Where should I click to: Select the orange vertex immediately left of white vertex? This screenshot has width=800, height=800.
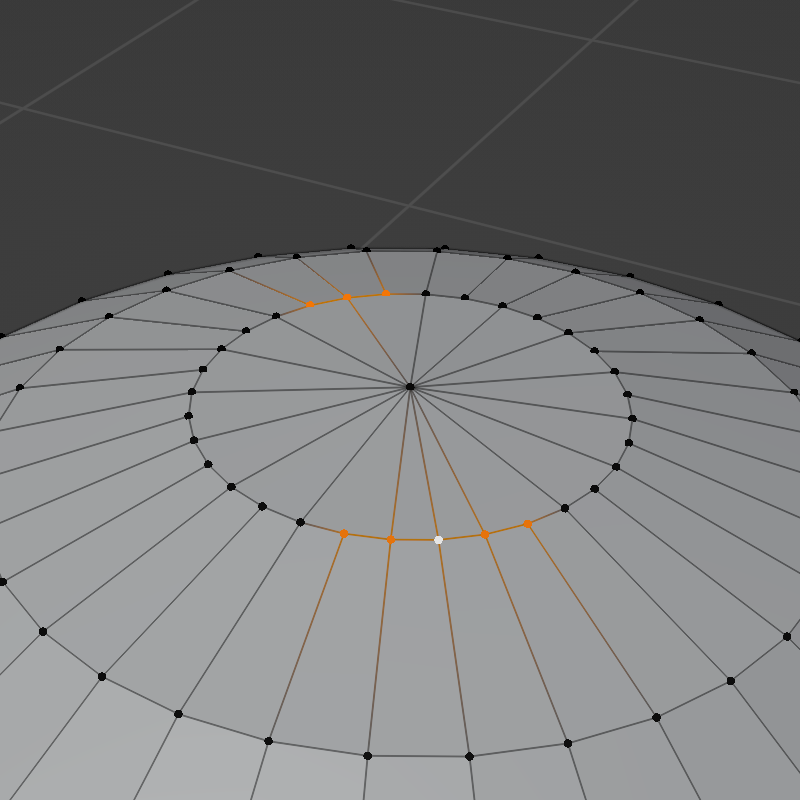pos(391,539)
